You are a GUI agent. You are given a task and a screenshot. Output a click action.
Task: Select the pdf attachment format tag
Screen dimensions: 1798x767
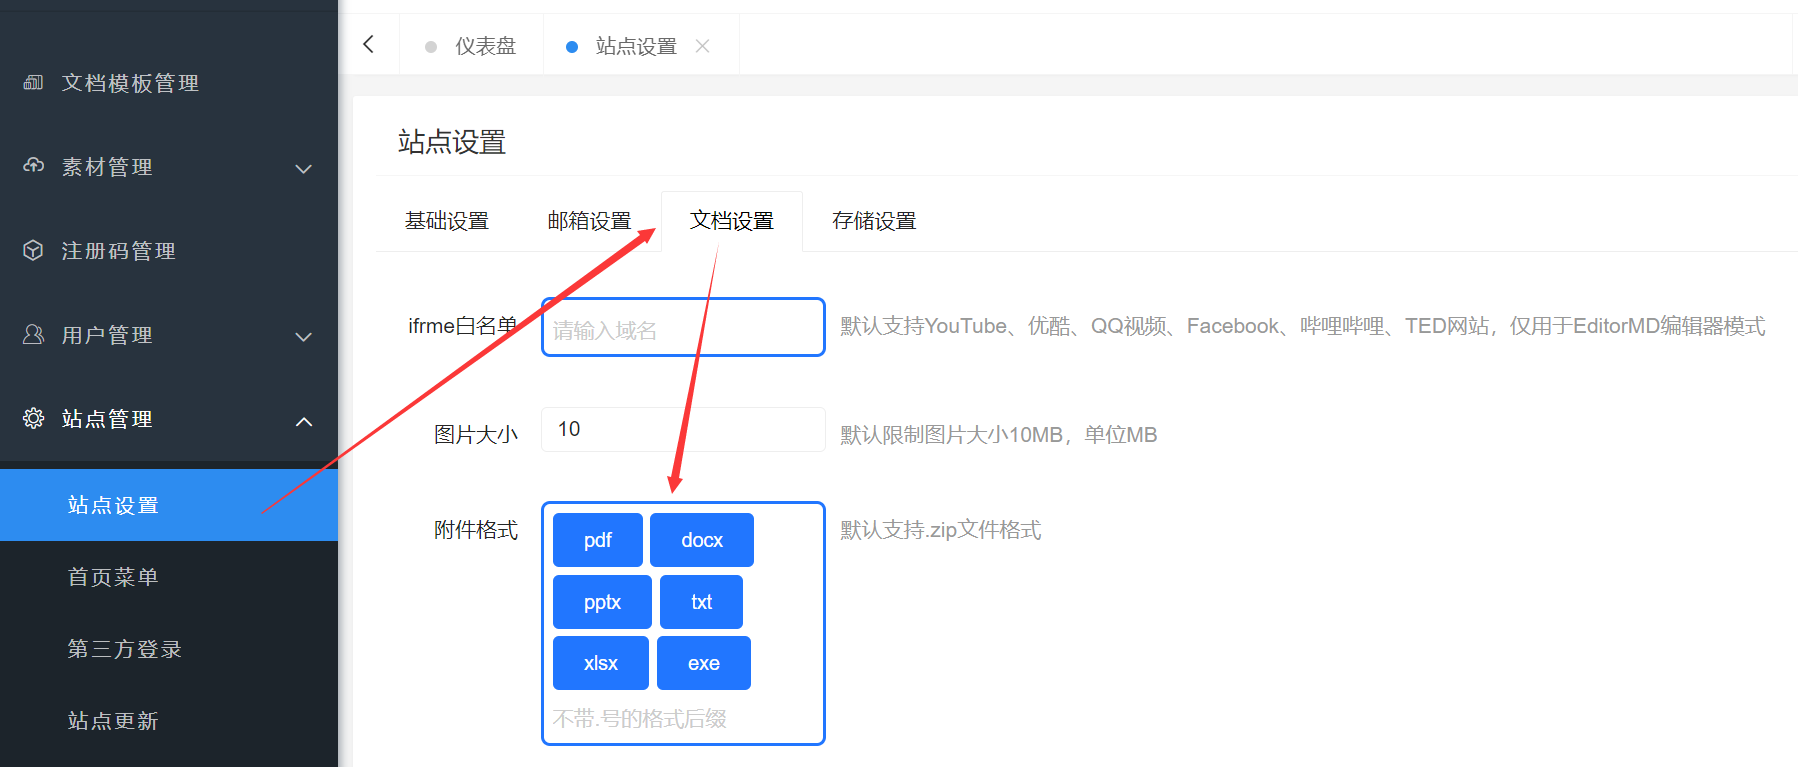click(597, 540)
